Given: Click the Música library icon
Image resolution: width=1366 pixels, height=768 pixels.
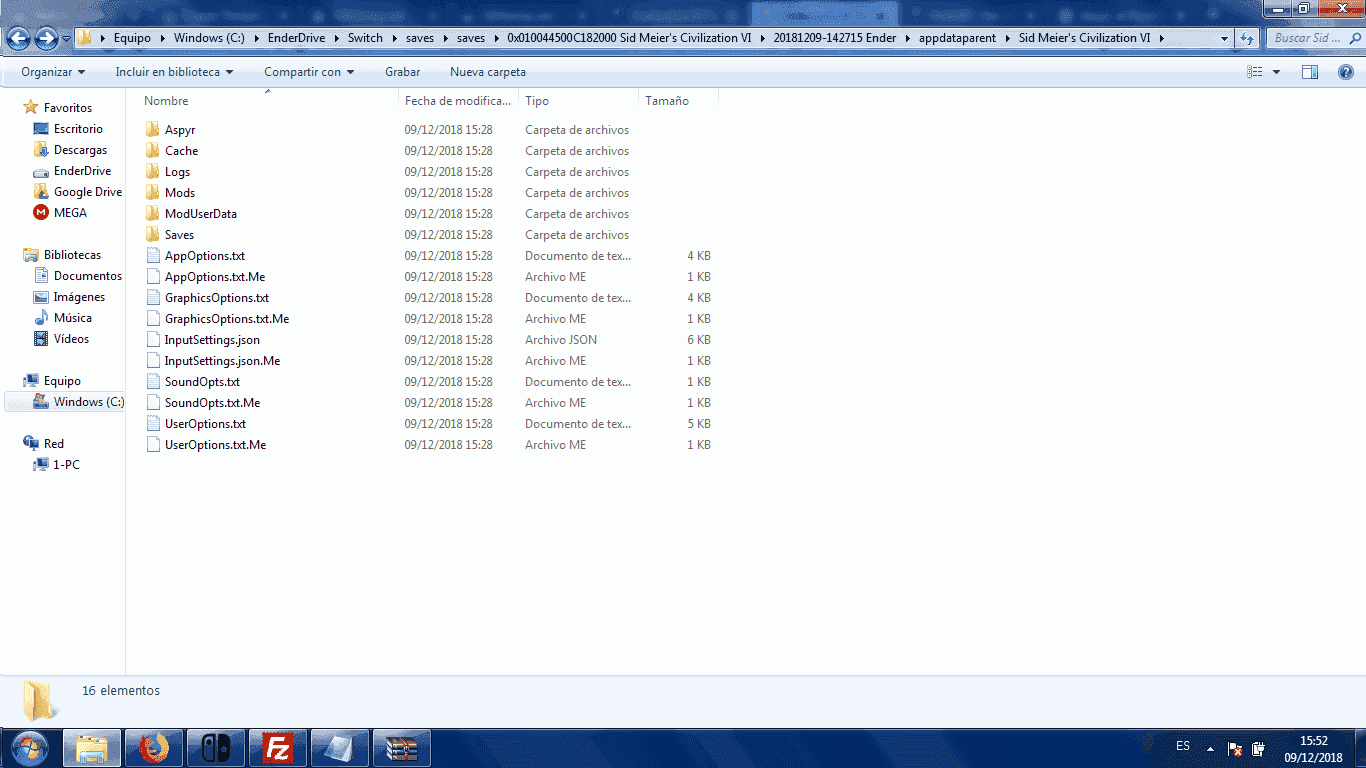Looking at the screenshot, I should tap(41, 318).
